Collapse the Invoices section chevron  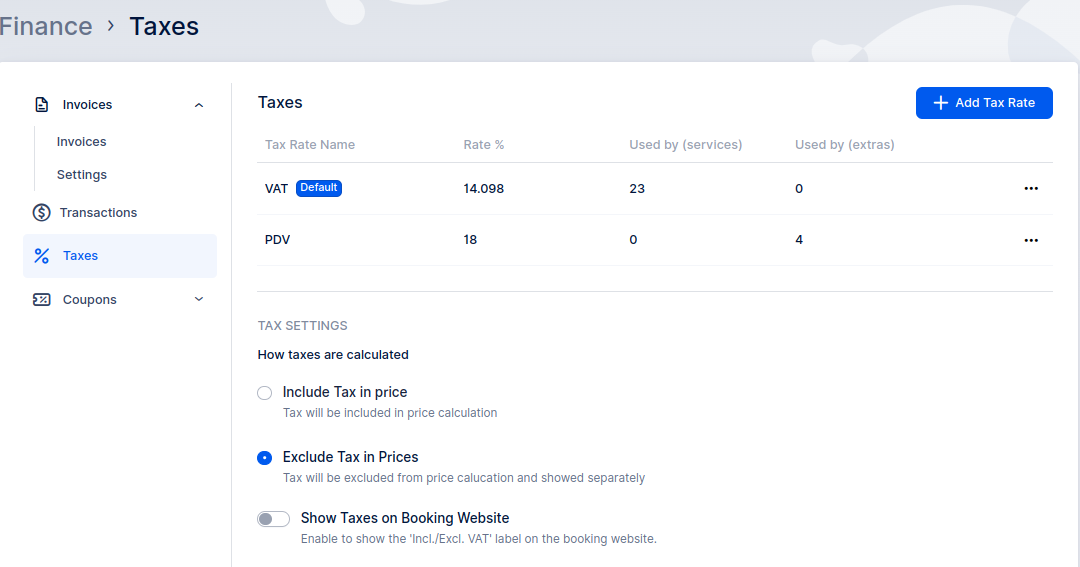tap(199, 105)
